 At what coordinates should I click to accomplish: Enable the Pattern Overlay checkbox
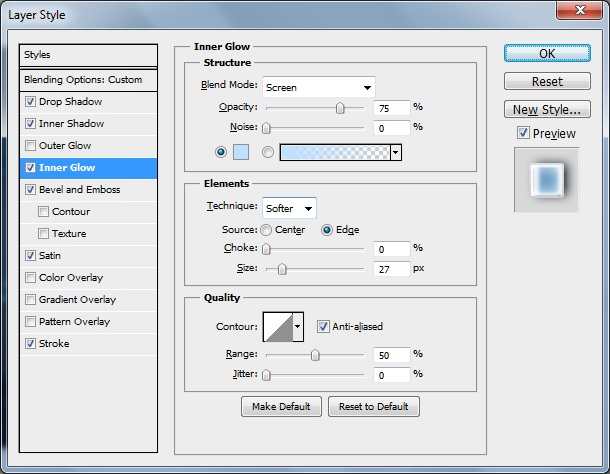click(x=30, y=321)
